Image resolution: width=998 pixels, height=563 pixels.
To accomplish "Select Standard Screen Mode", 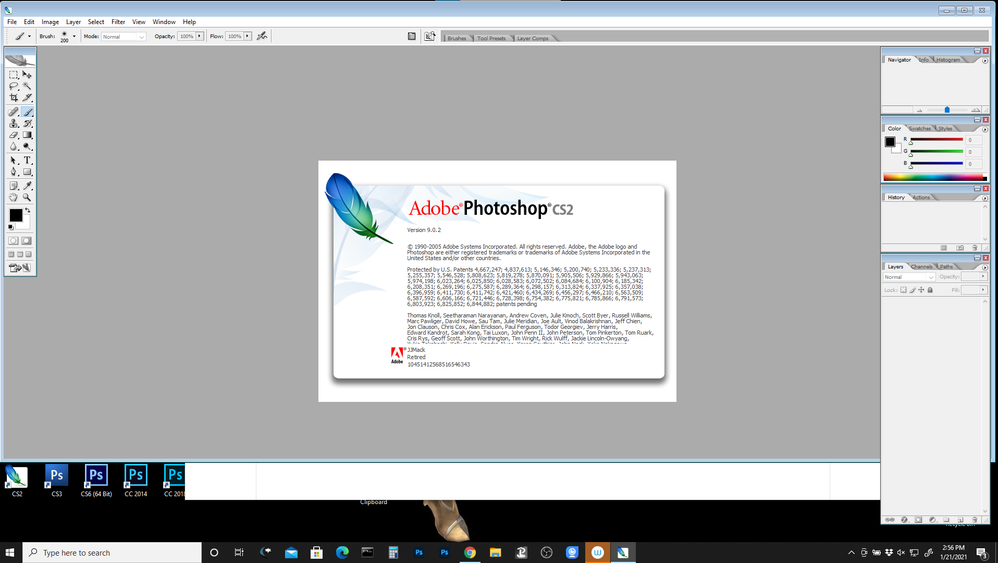I will click(x=11, y=254).
